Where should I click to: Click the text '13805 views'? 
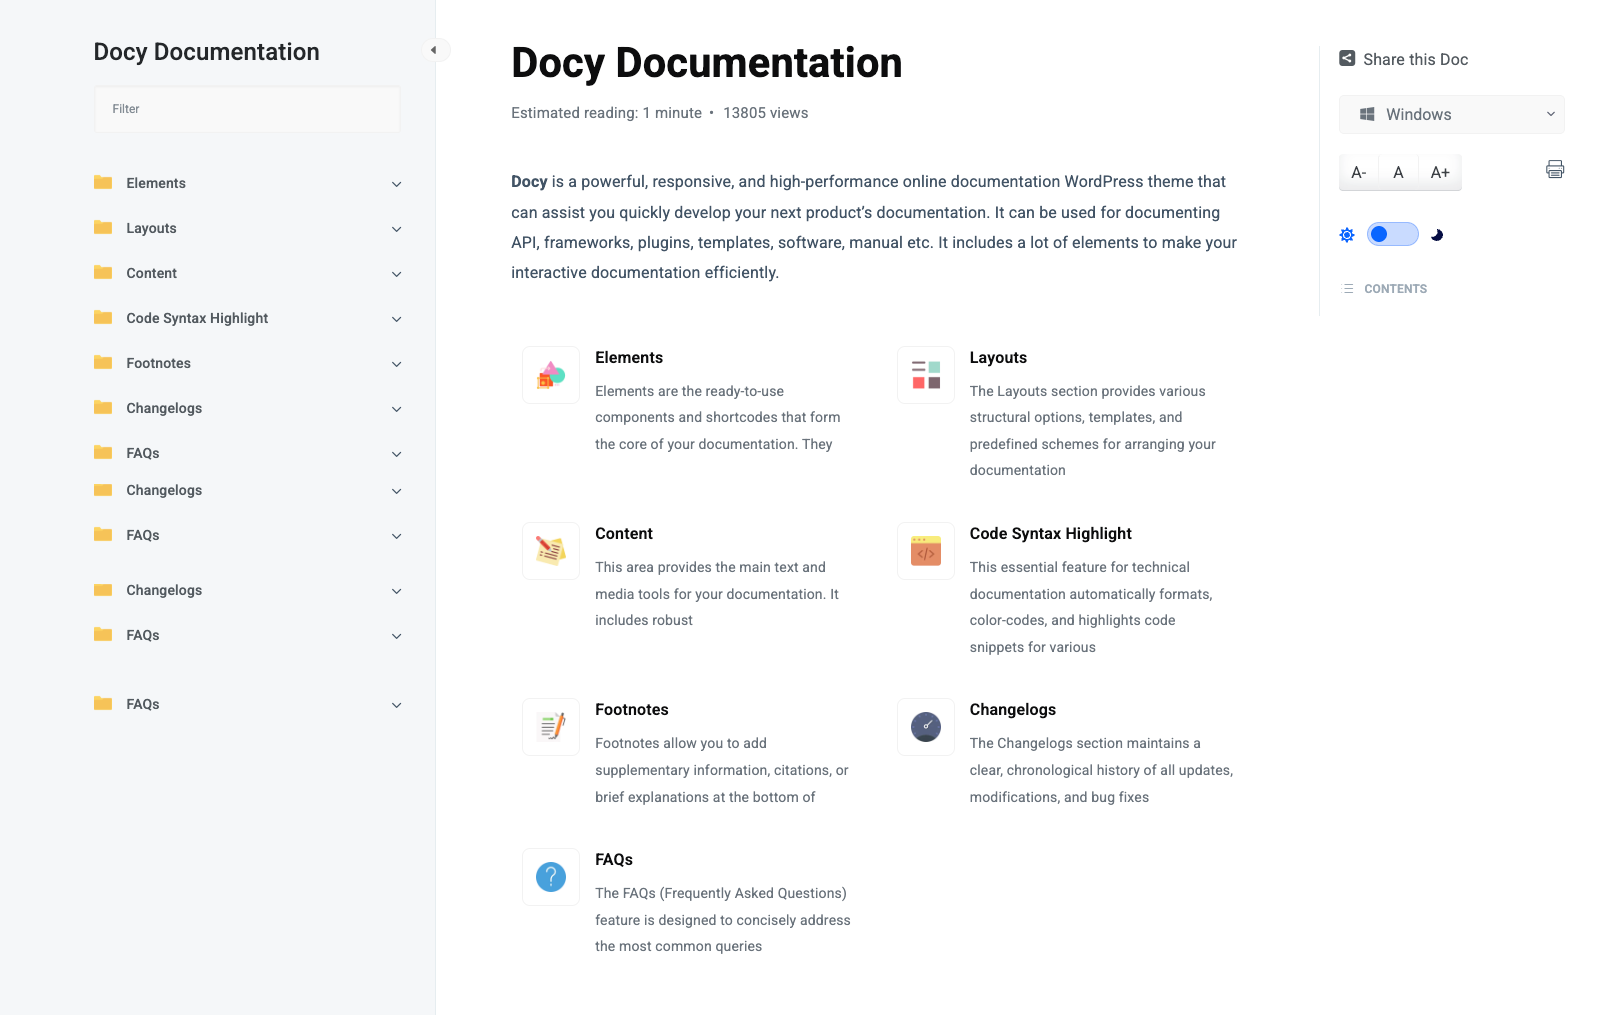pyautogui.click(x=765, y=113)
